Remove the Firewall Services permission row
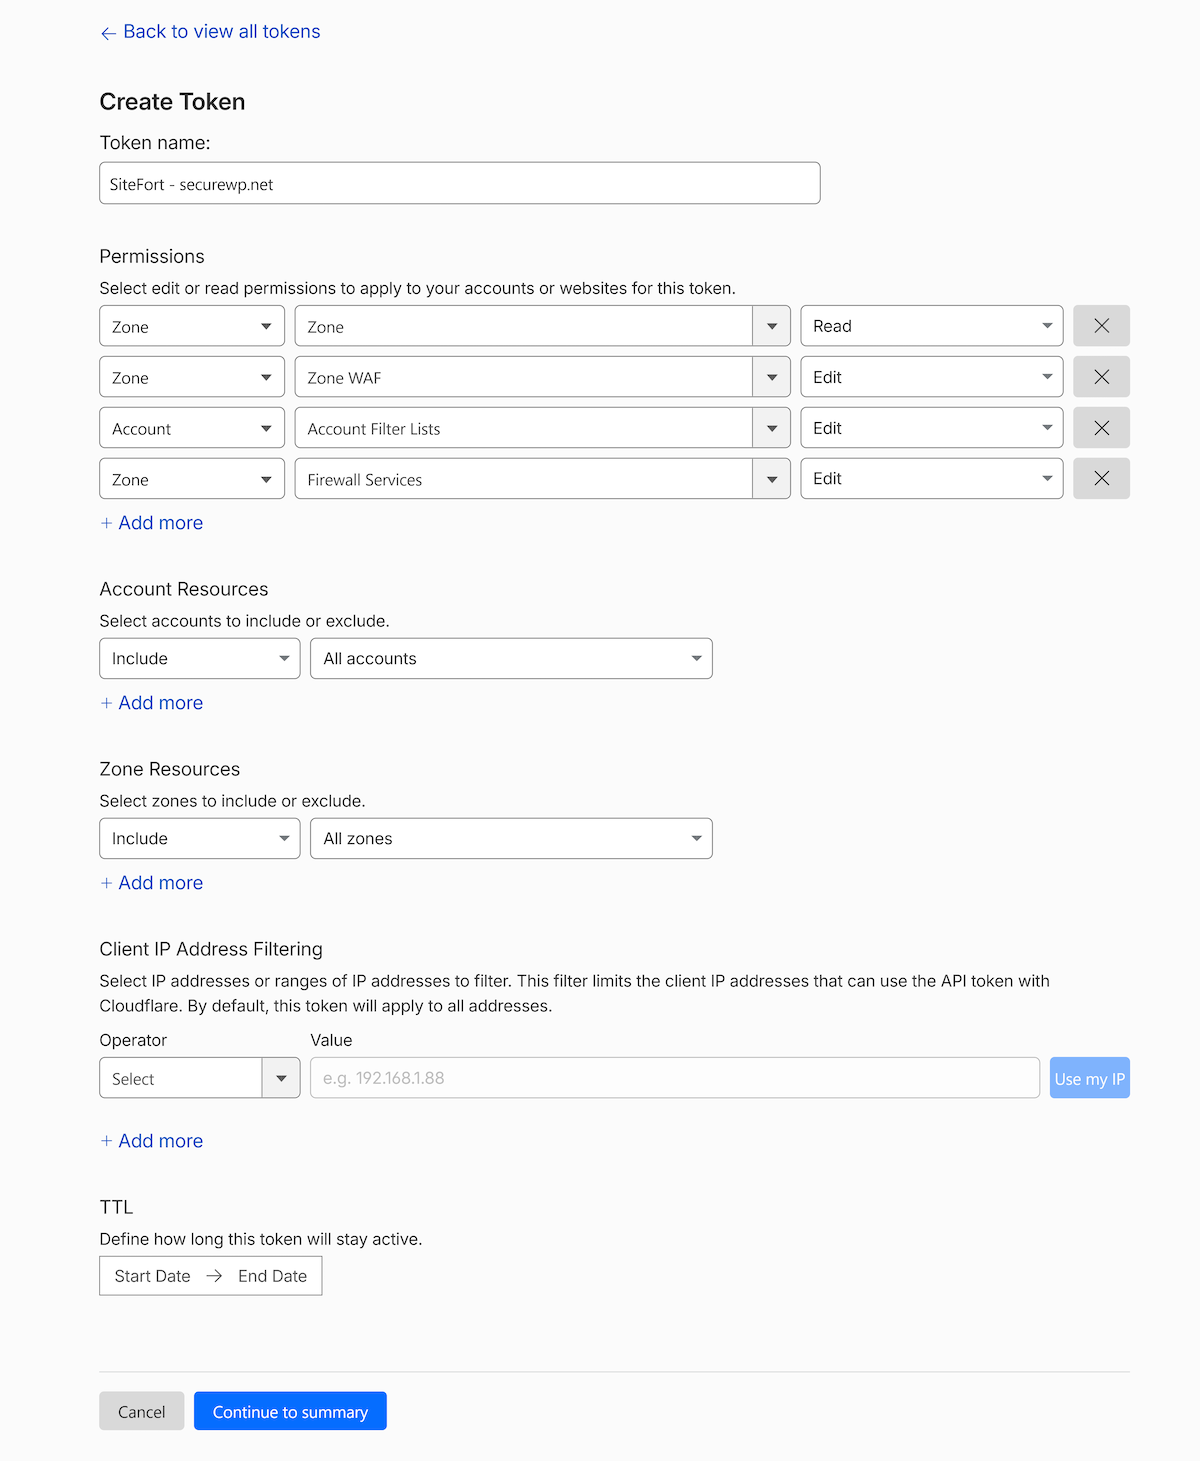Image resolution: width=1200 pixels, height=1461 pixels. point(1101,479)
